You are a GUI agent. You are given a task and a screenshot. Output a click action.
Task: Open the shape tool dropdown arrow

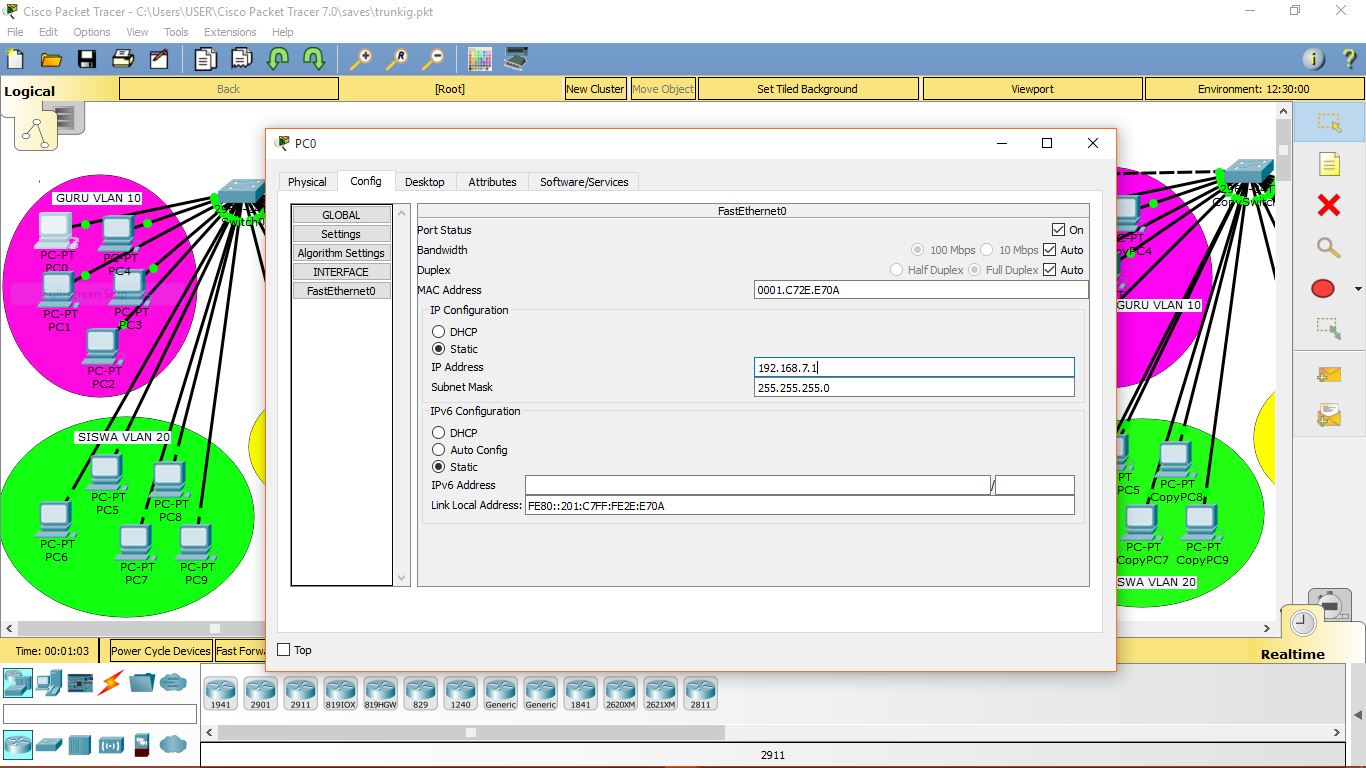tap(1358, 288)
